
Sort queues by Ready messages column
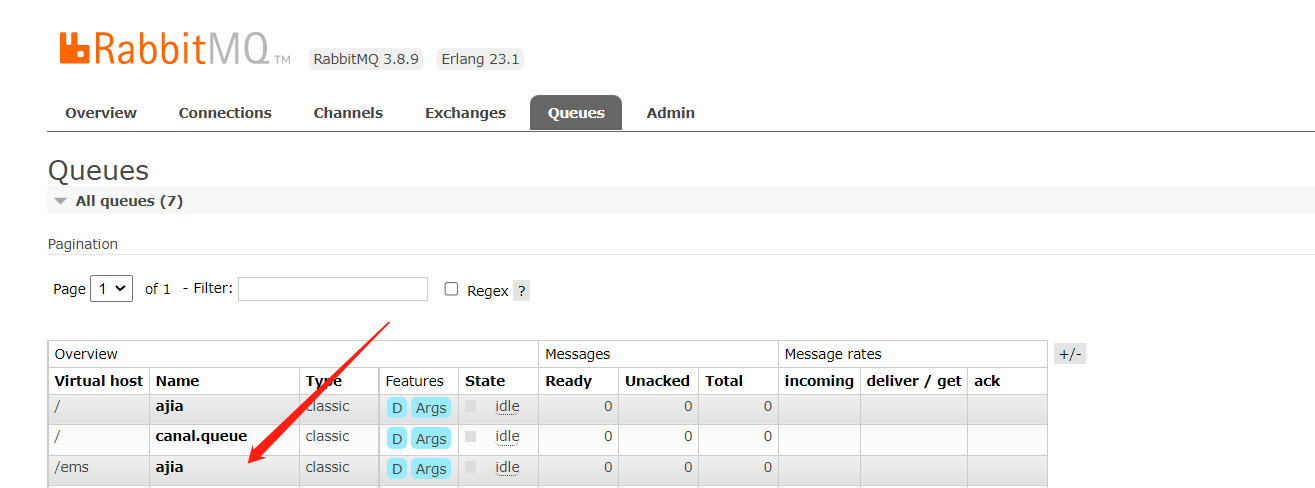tap(568, 381)
